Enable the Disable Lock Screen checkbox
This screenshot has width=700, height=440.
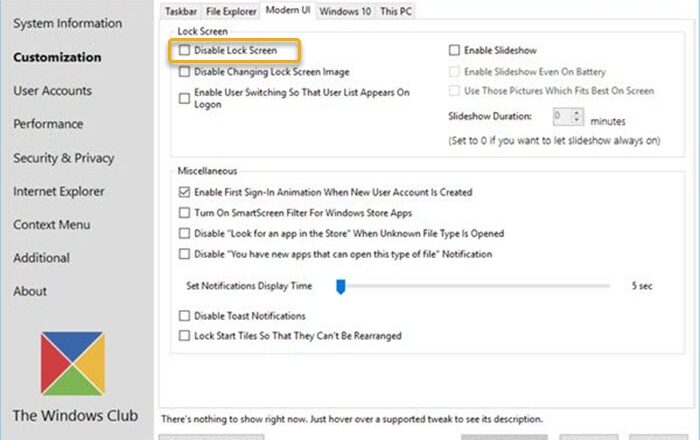click(185, 49)
